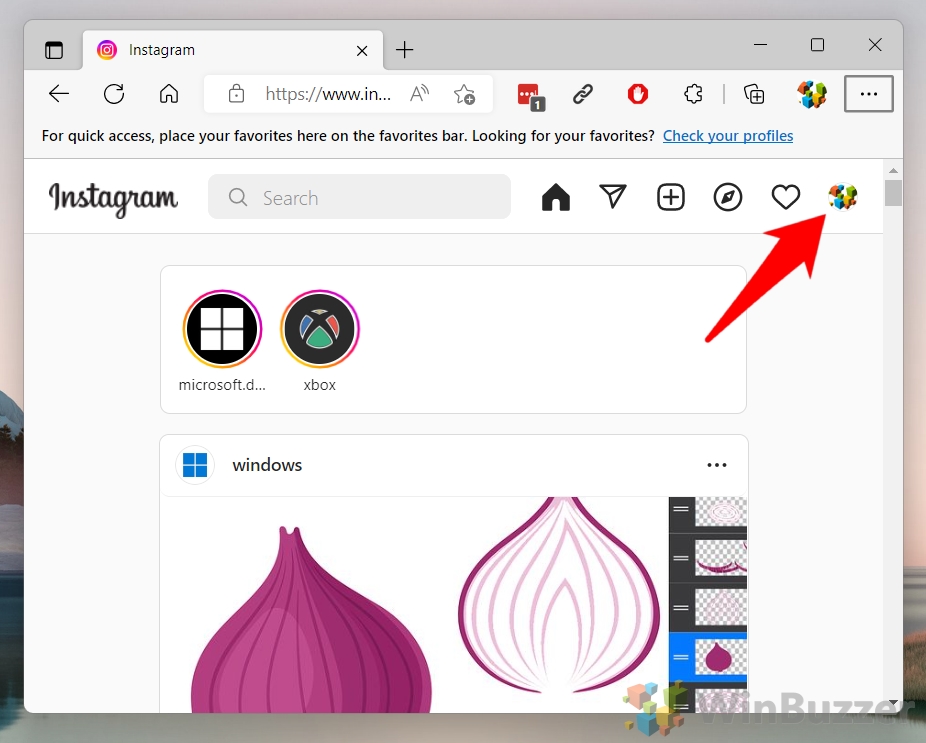Add this page to favorites
This screenshot has height=743, width=926.
tap(464, 94)
